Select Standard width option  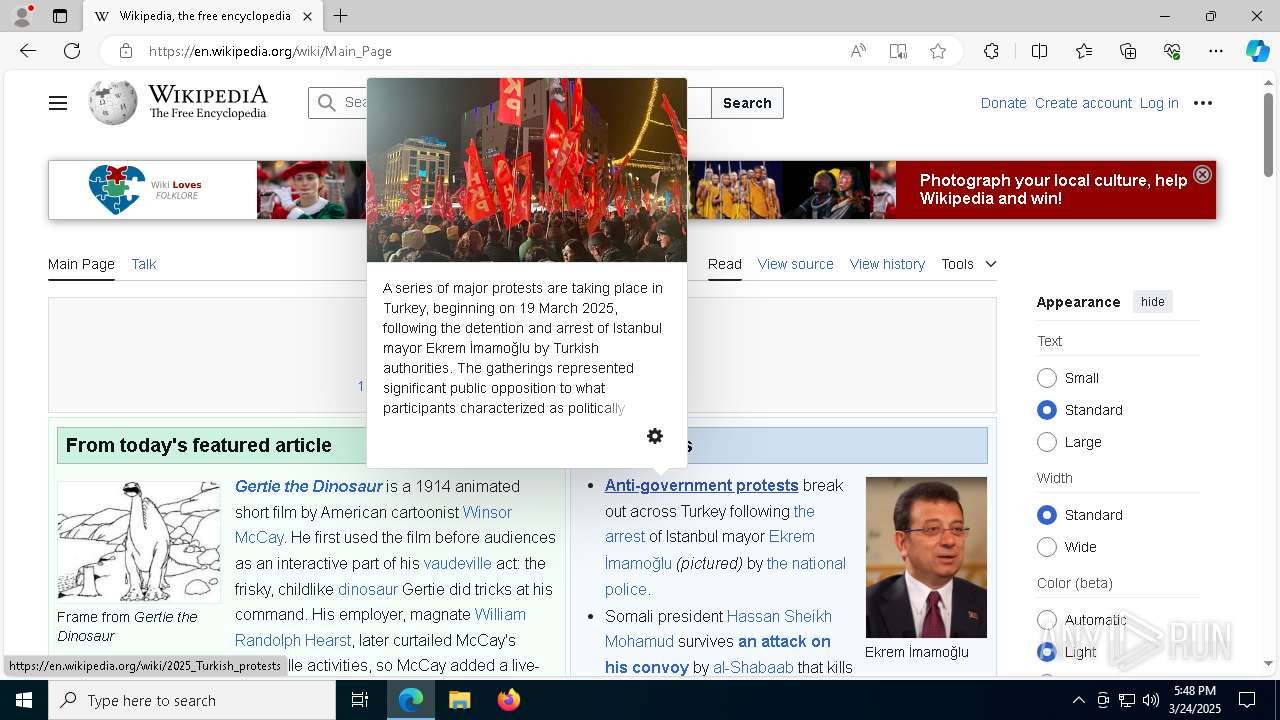pyautogui.click(x=1047, y=515)
